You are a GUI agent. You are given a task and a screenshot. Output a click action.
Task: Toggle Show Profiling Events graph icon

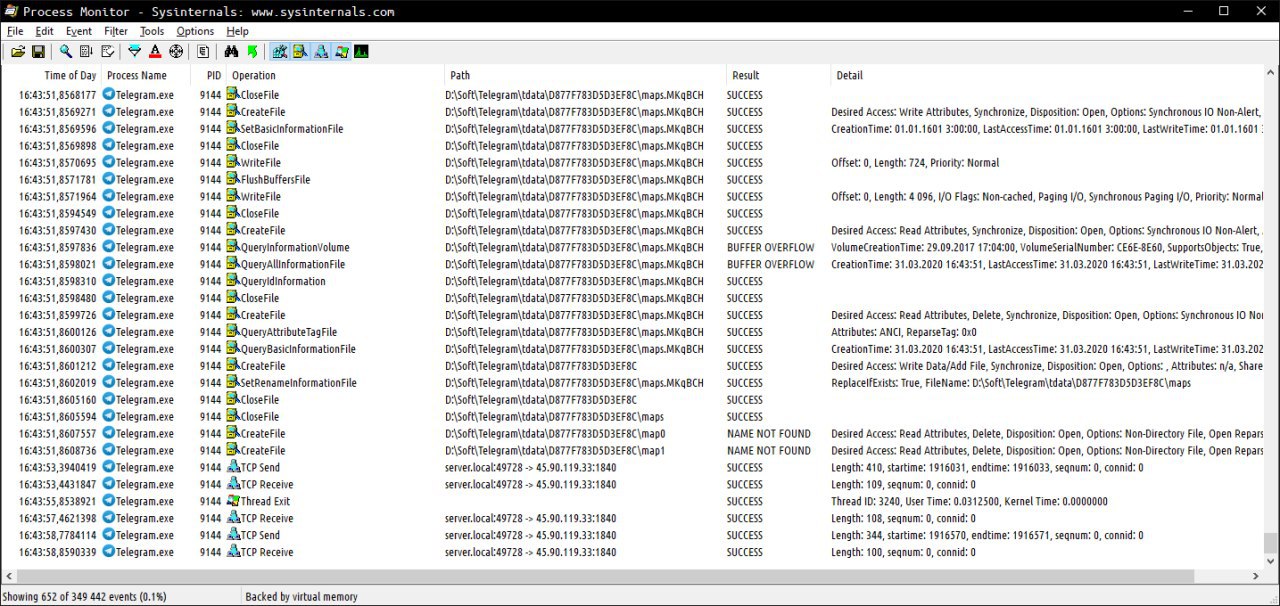click(361, 51)
